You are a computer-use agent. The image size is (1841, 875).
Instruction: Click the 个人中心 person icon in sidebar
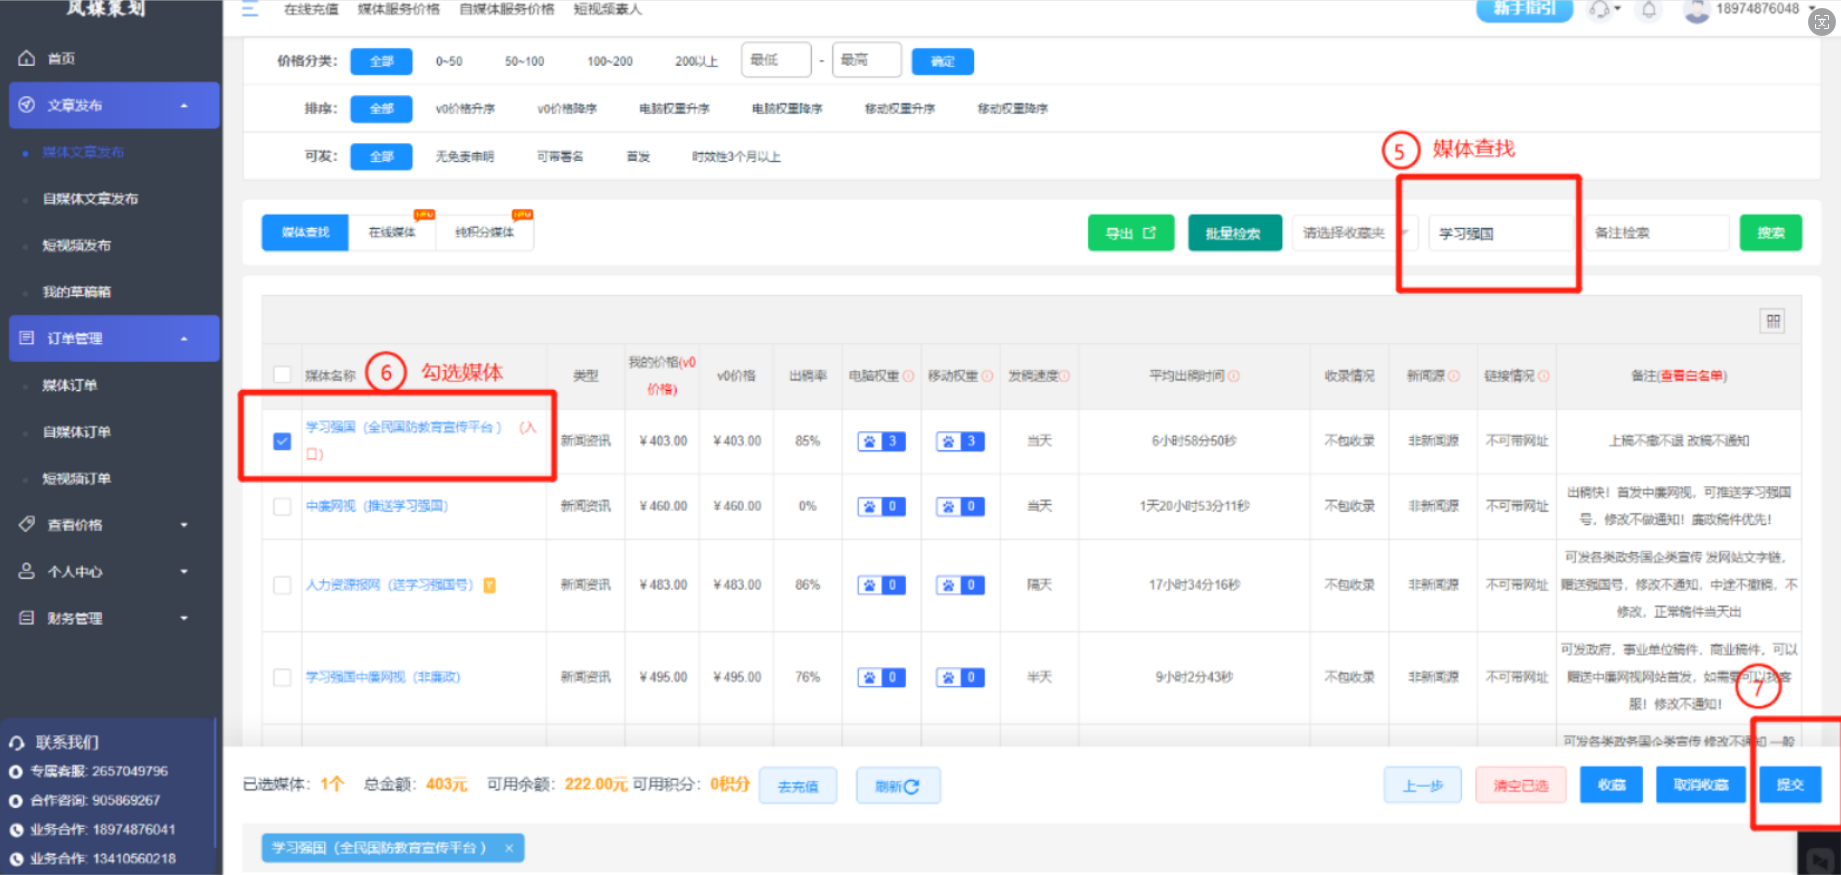(x=27, y=571)
